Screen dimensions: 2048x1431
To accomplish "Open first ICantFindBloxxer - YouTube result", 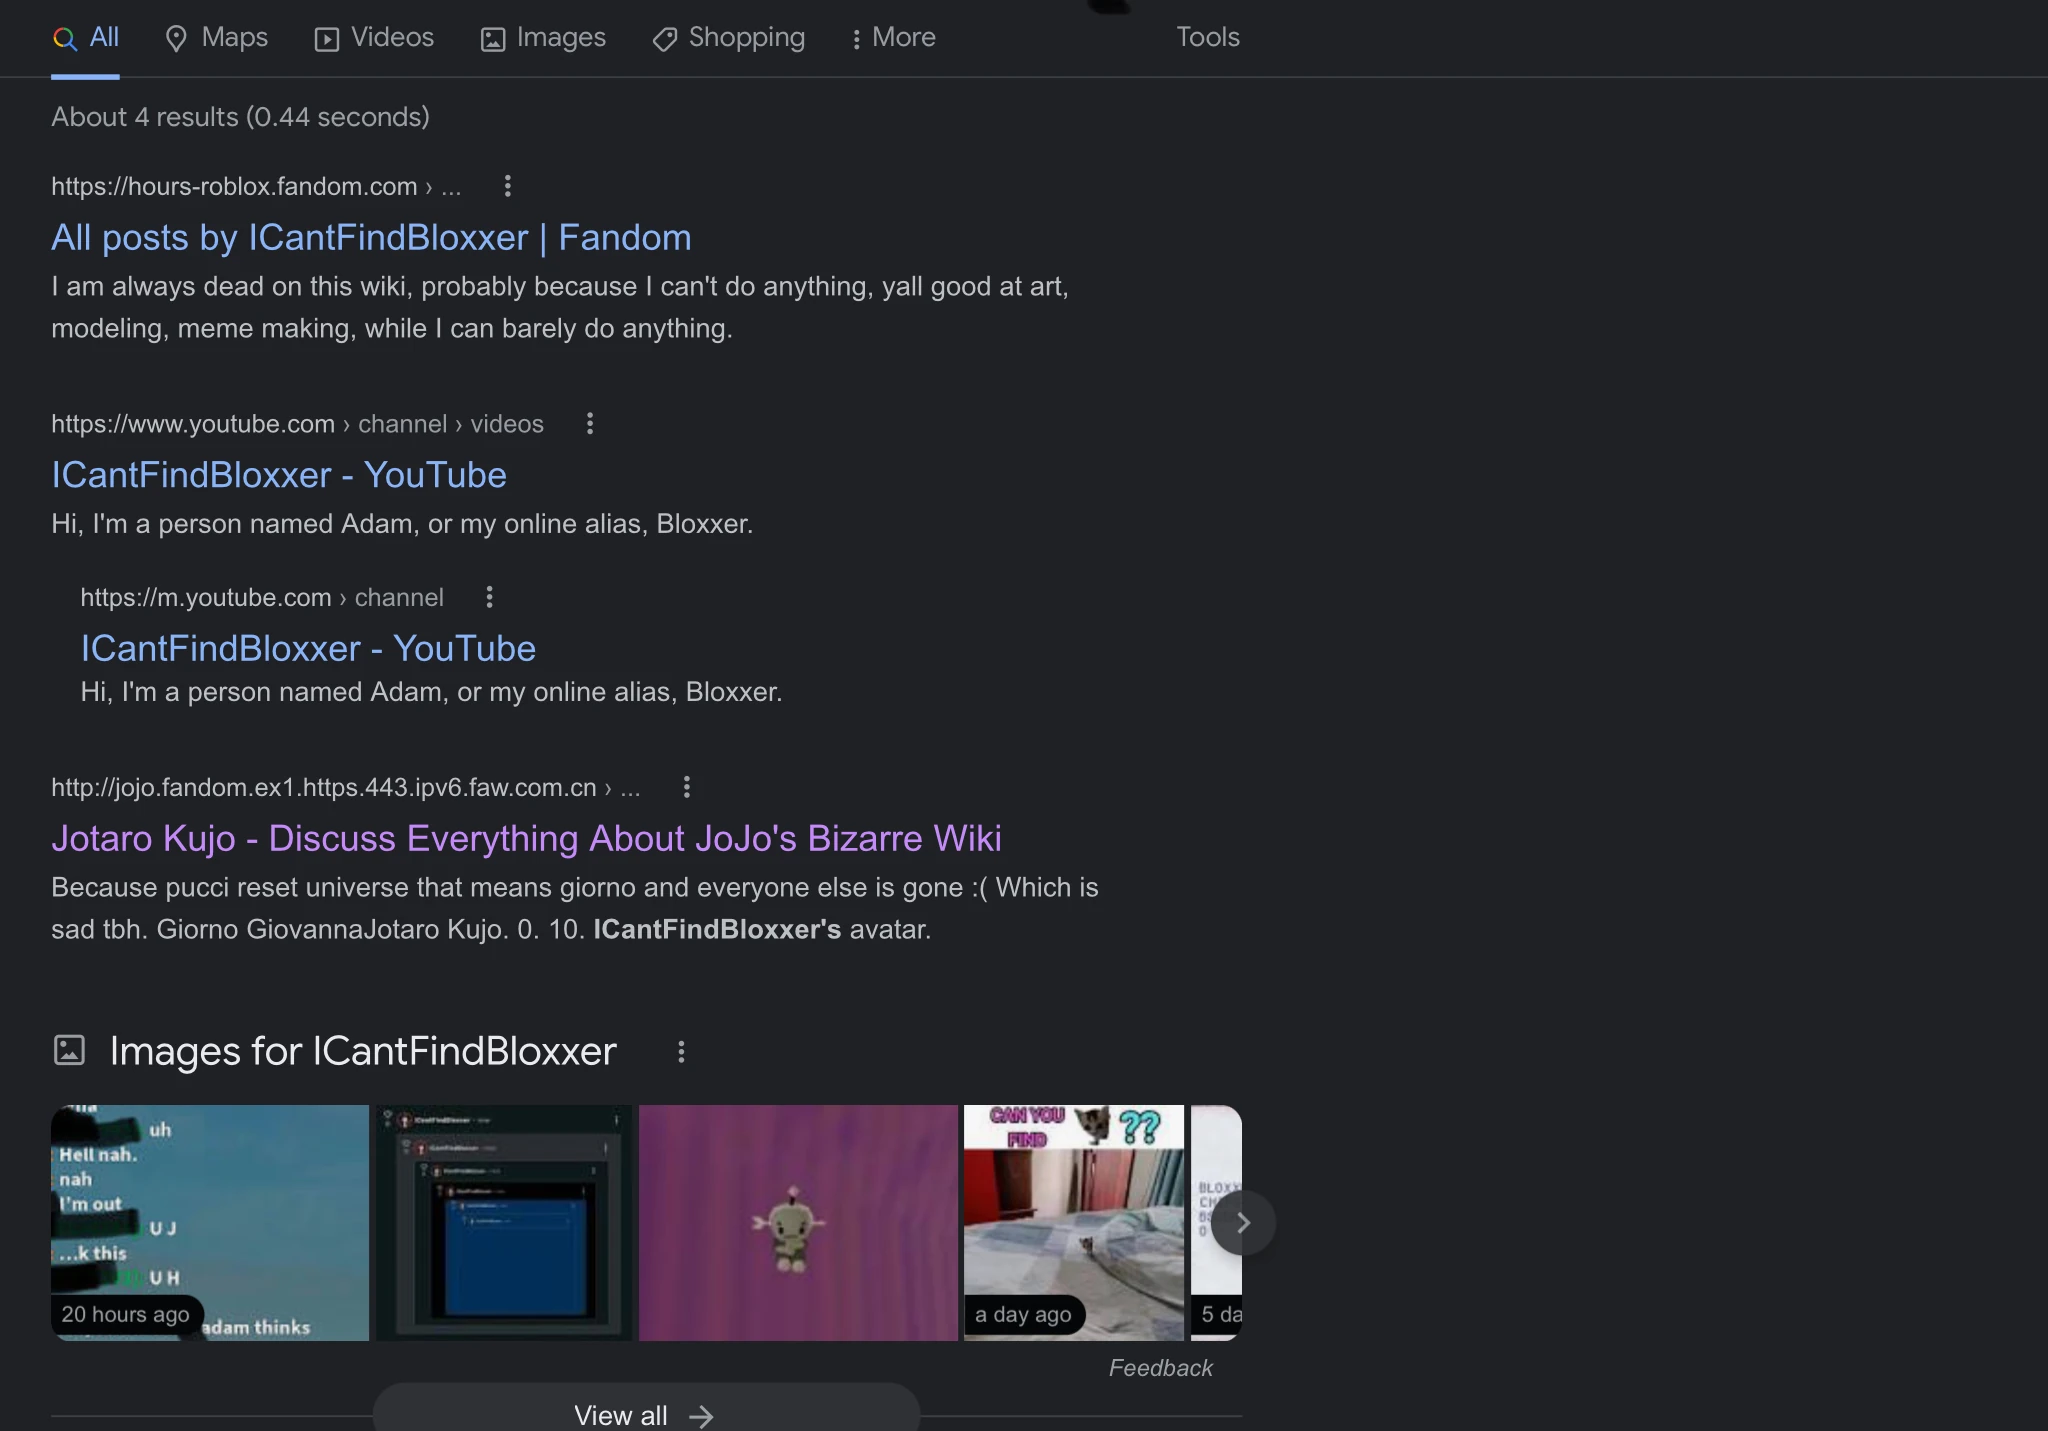I will (279, 475).
